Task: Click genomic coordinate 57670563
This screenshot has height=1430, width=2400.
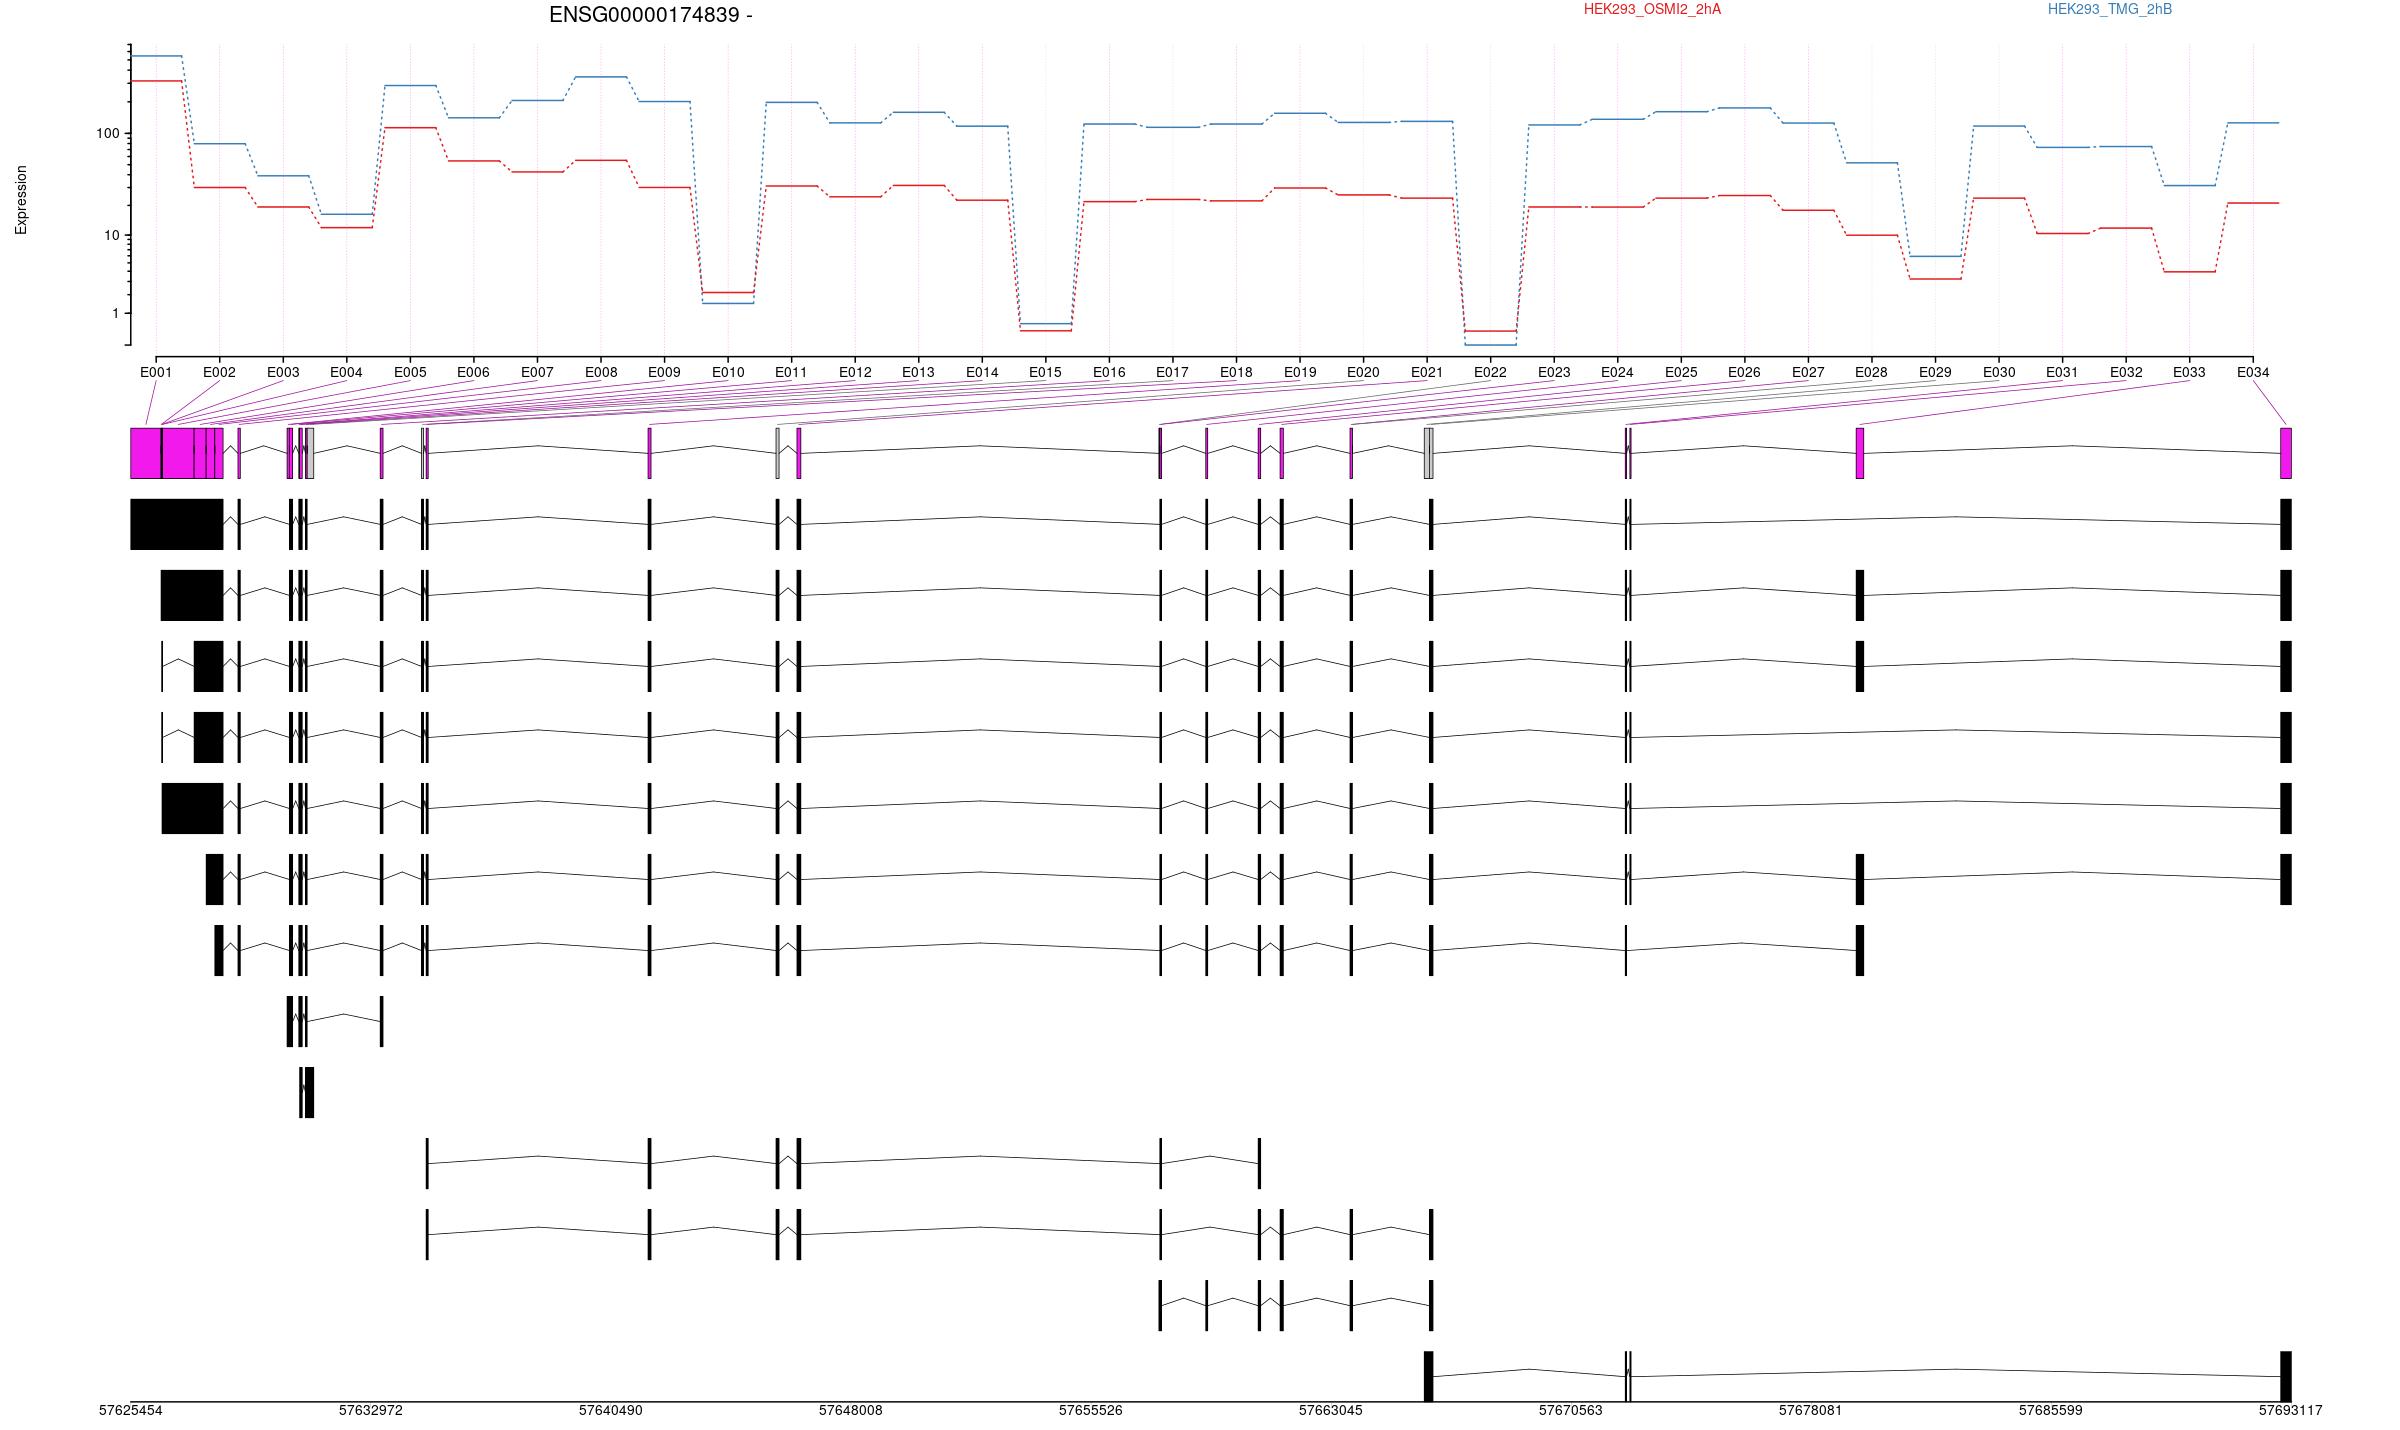Action: [1570, 1410]
